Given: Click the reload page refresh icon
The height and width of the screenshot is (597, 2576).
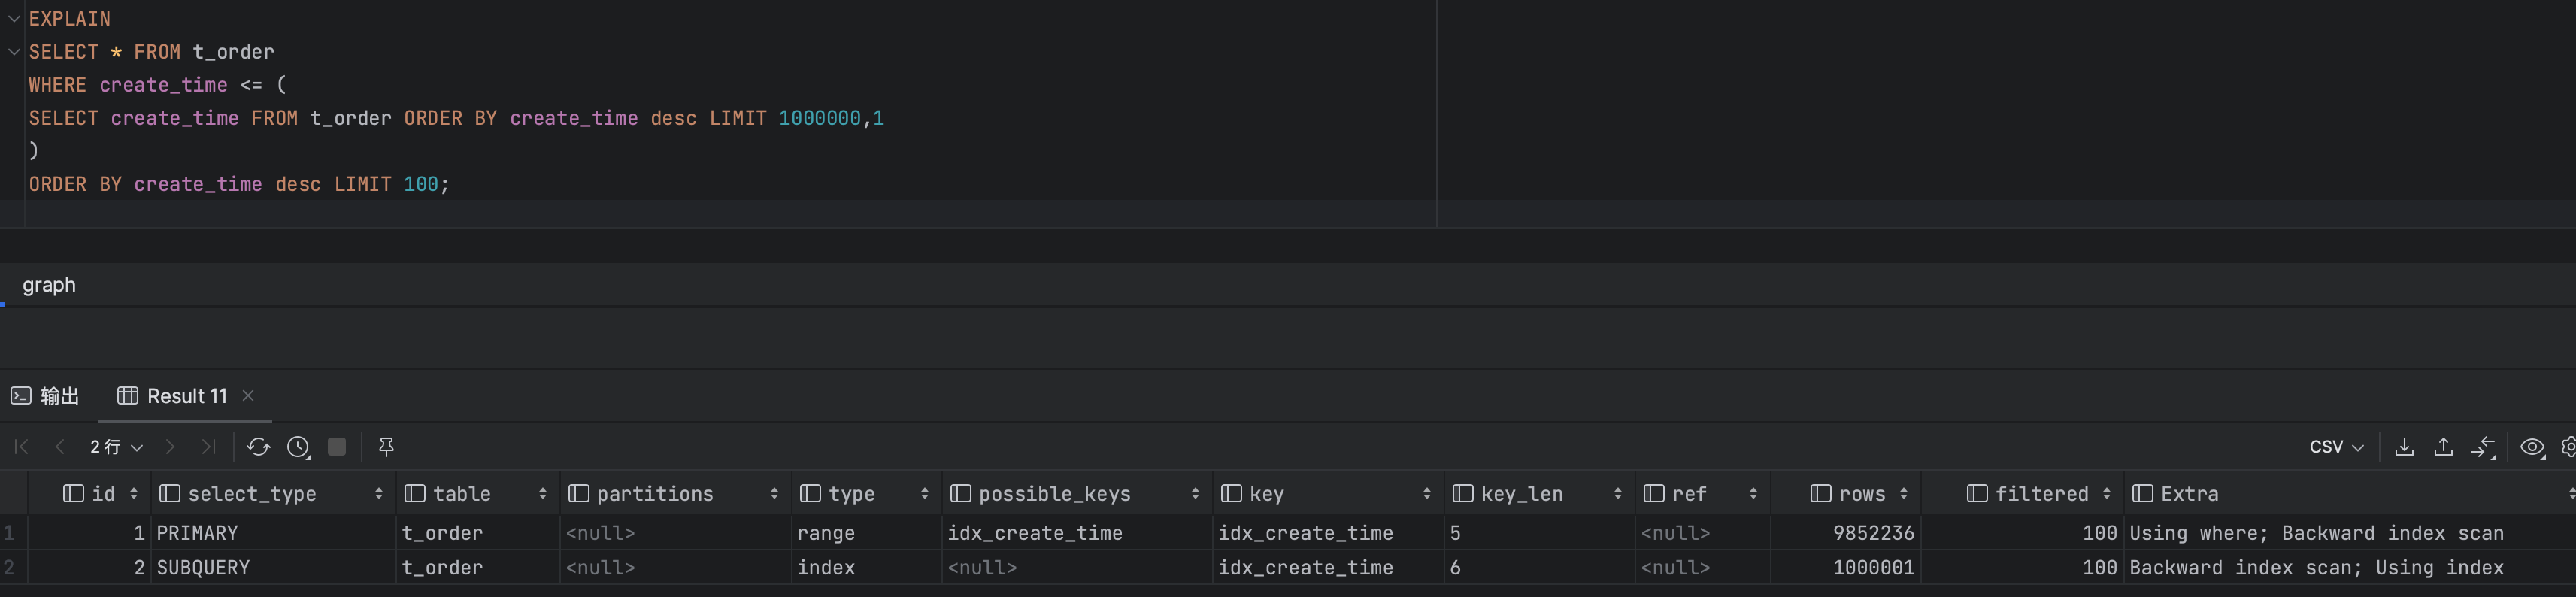Looking at the screenshot, I should (x=258, y=447).
